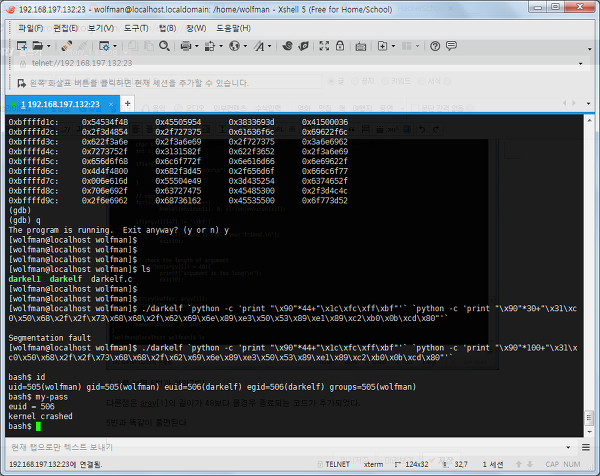
Task: Click the compose bar text input
Action: pos(285,447)
